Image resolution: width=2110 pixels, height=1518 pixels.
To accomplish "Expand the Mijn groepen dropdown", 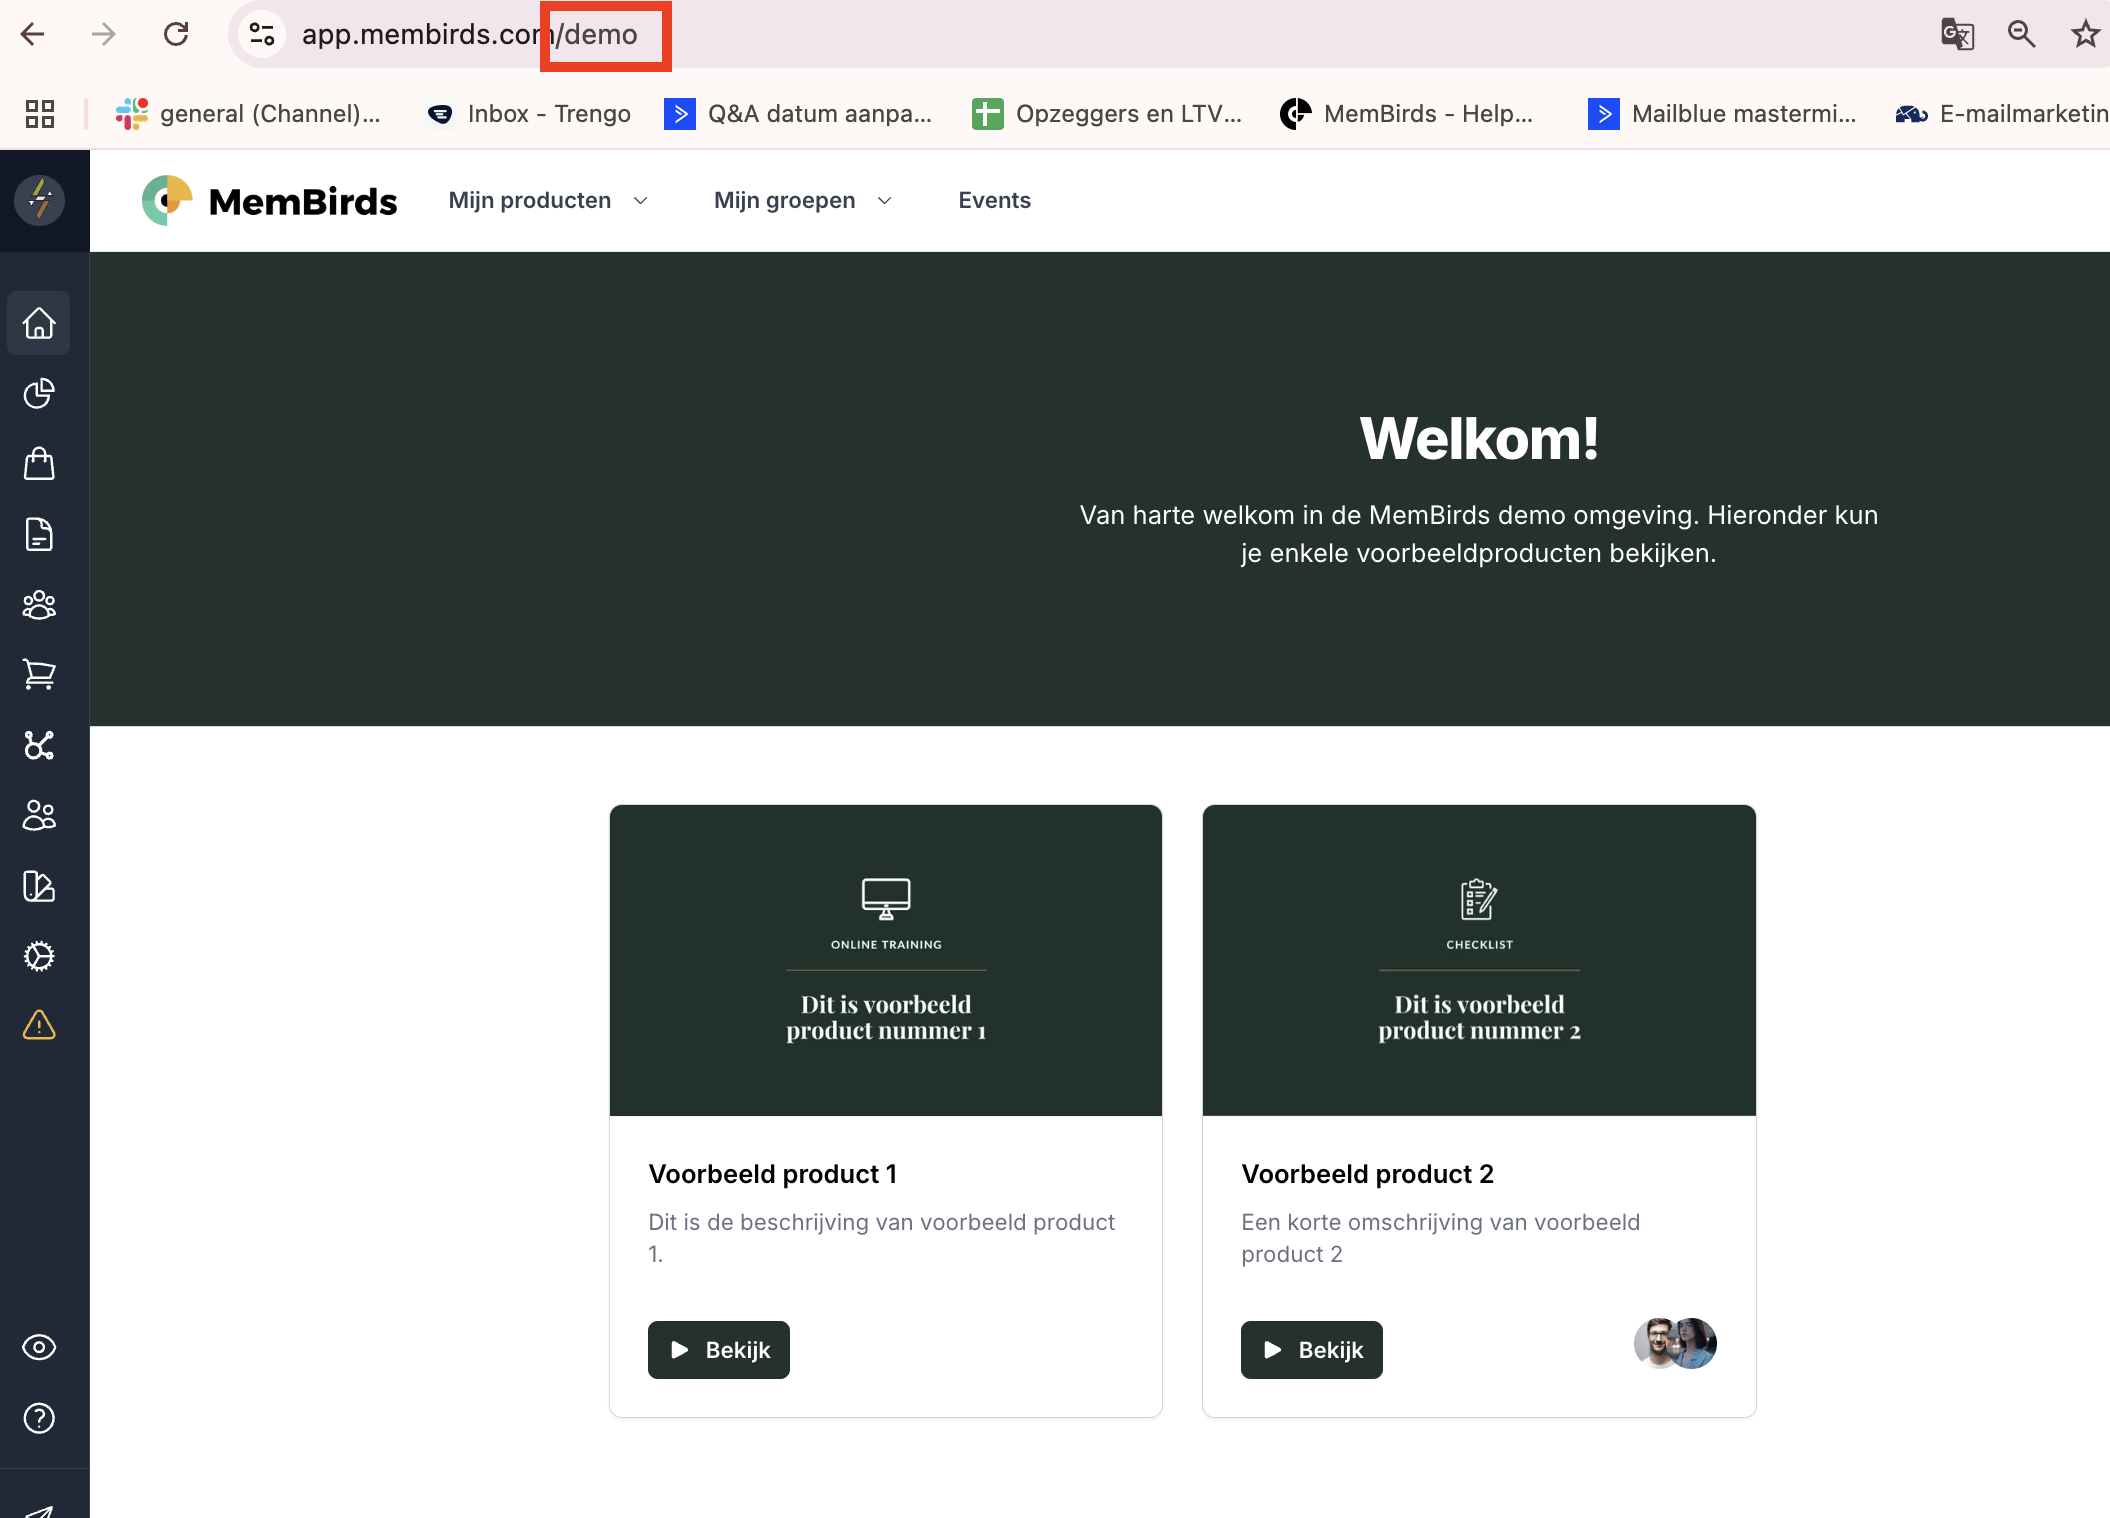I will pos(802,200).
